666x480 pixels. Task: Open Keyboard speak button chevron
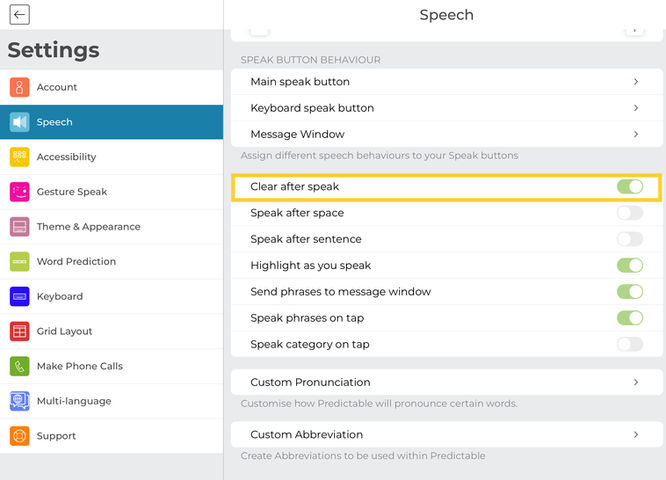636,108
